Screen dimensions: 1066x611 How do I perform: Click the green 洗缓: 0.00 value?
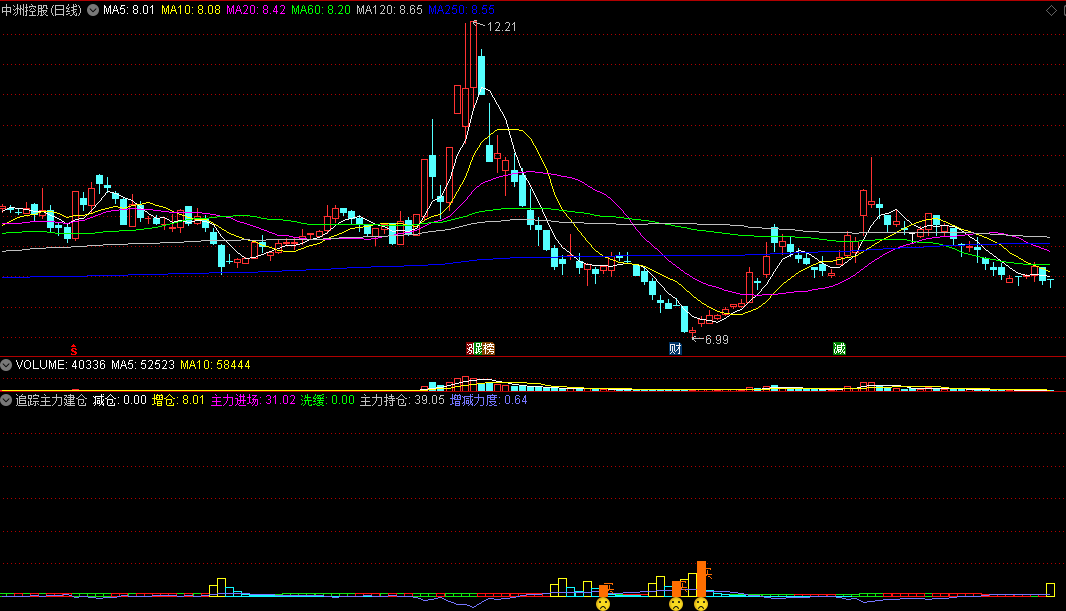[x=328, y=400]
